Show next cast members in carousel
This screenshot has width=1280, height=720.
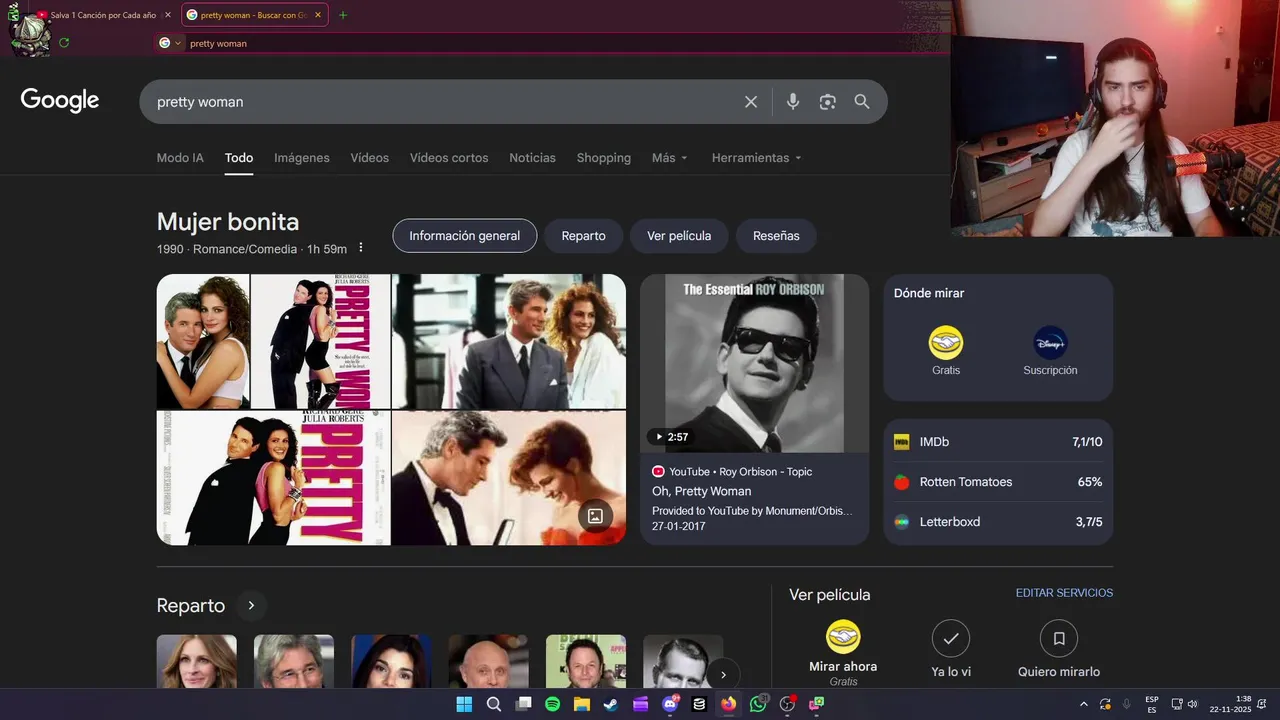tap(723, 675)
